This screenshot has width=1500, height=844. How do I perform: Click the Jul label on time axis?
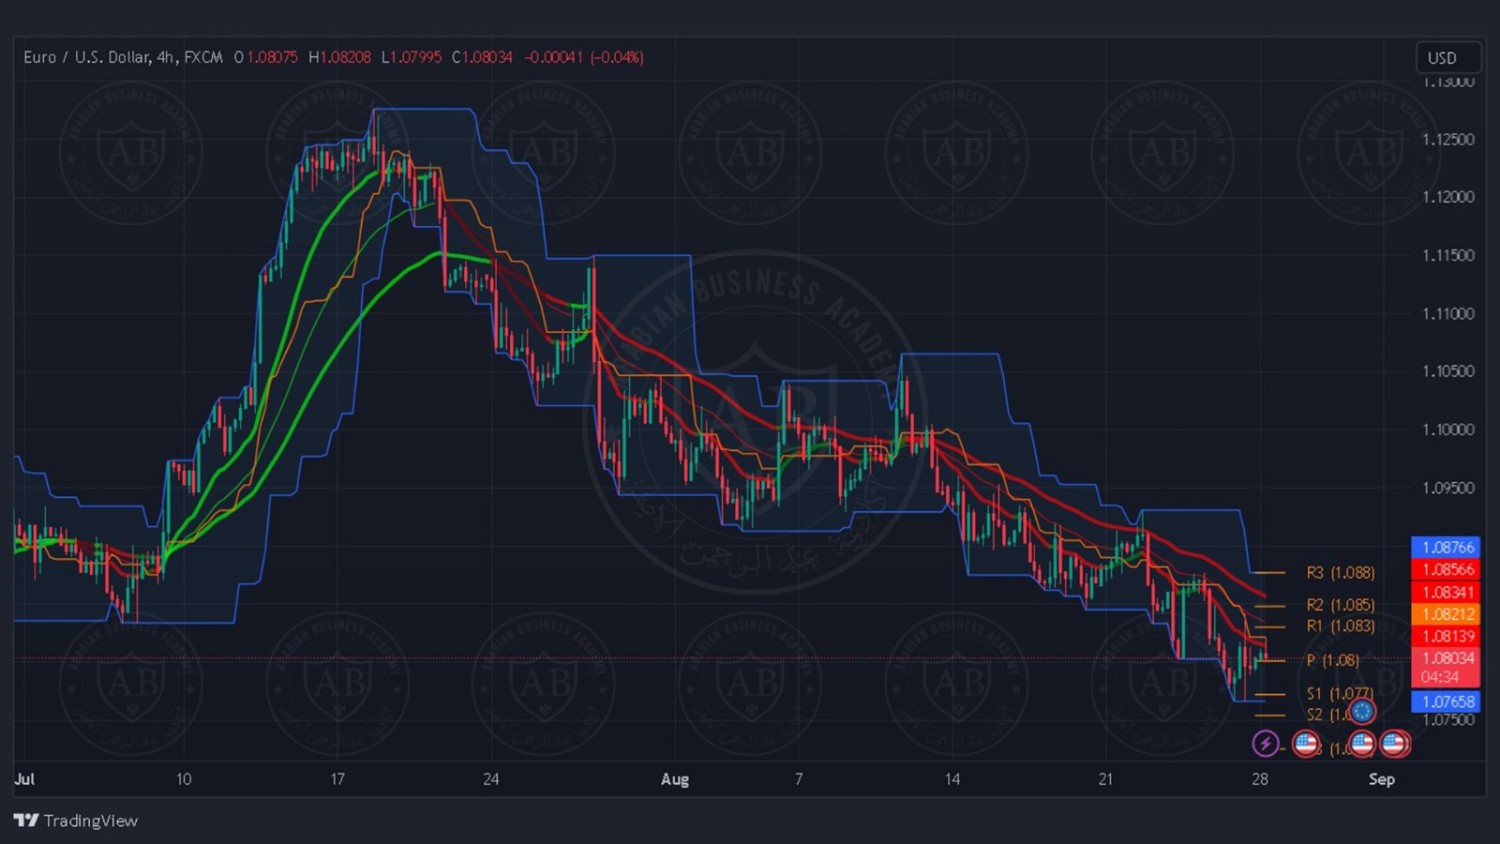pos(25,779)
